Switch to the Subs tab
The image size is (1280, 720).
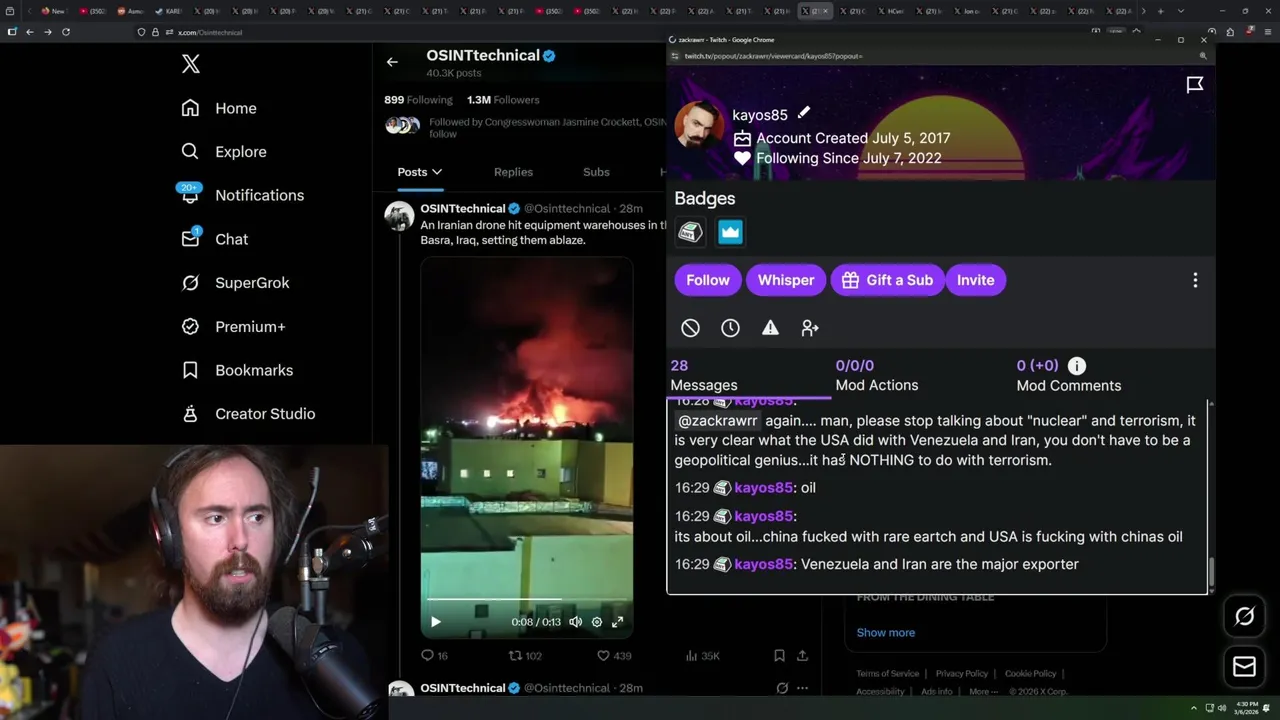pyautogui.click(x=596, y=172)
